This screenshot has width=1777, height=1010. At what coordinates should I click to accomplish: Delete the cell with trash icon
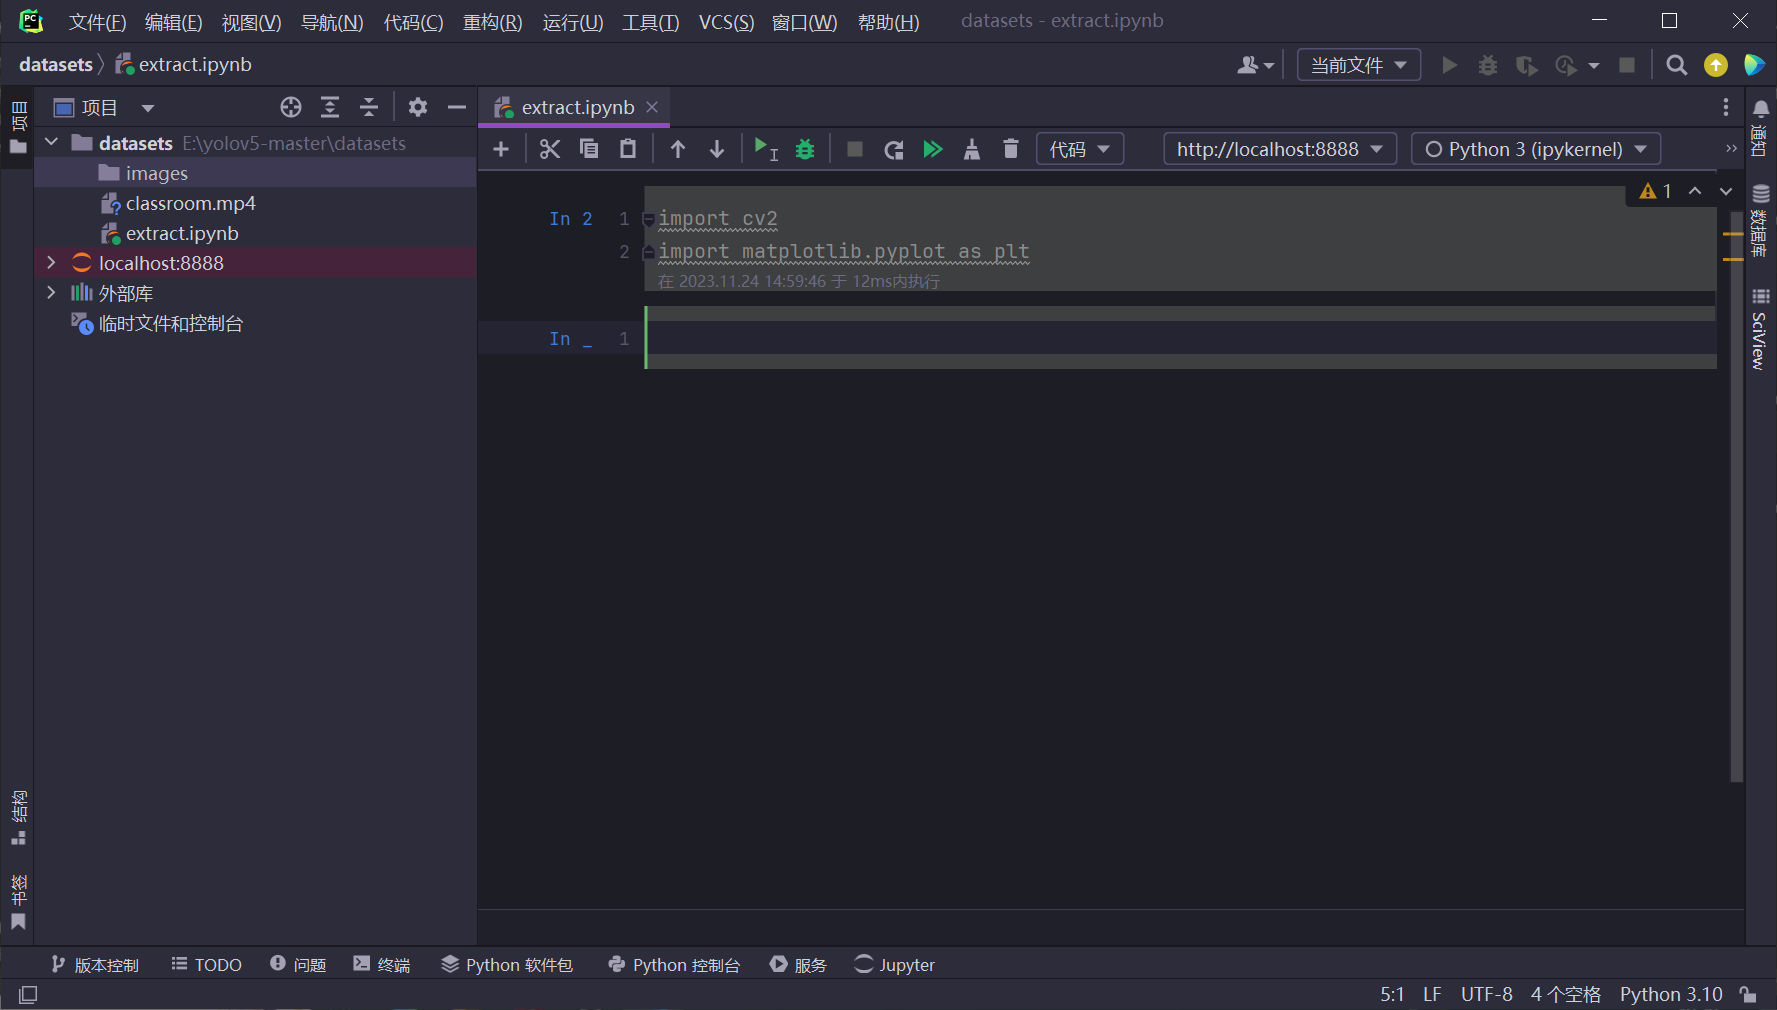[x=1011, y=149]
